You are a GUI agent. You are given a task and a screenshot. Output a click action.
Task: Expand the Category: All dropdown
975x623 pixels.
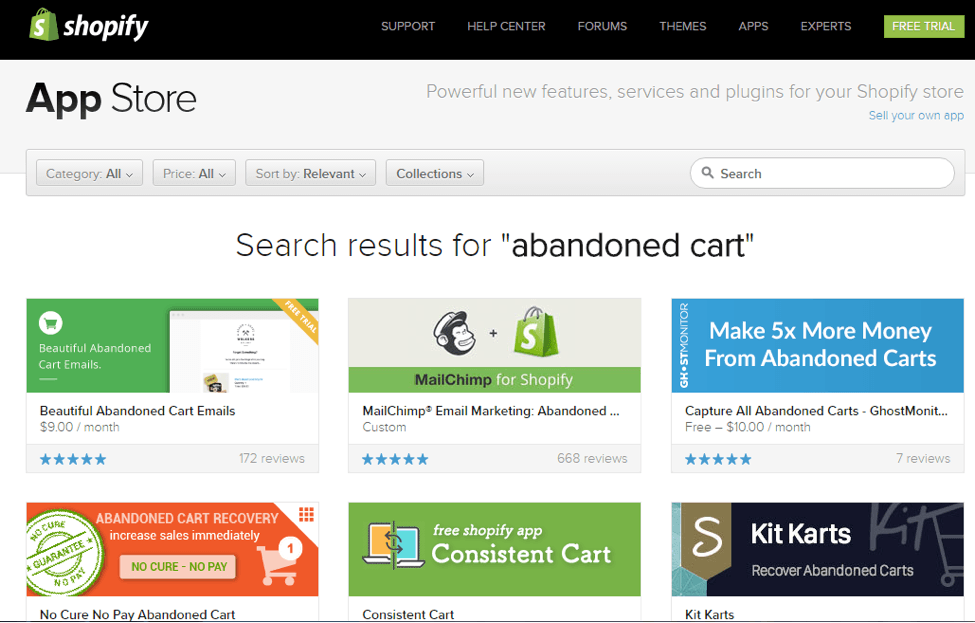[89, 173]
